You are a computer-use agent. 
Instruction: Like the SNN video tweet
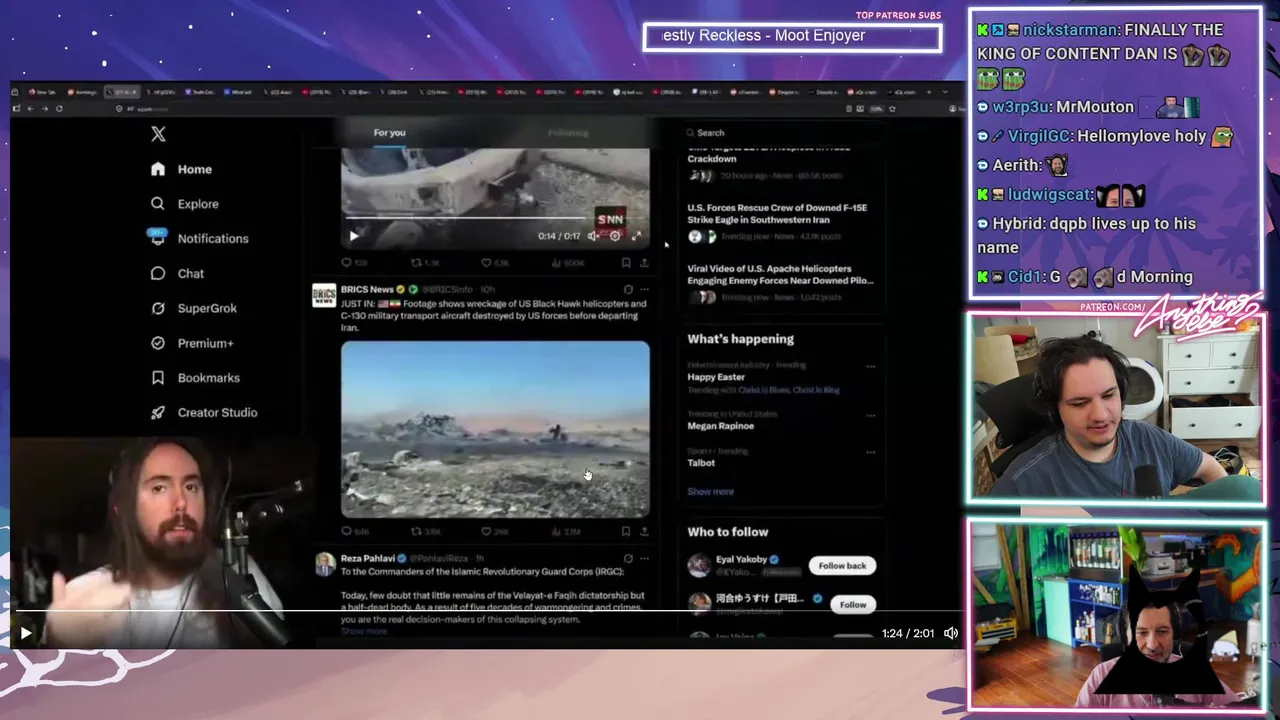487,263
